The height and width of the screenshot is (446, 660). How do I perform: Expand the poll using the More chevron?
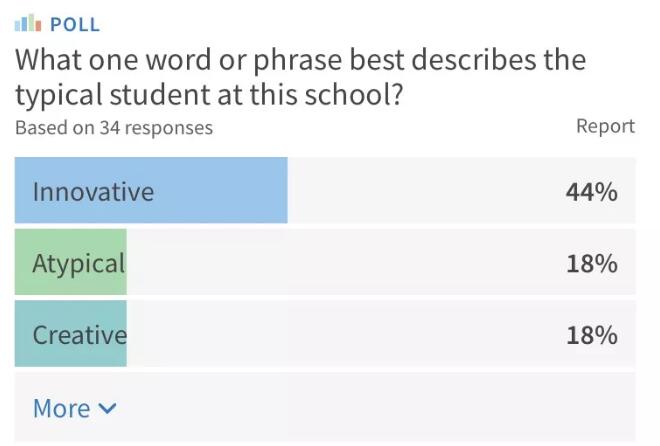[108, 408]
